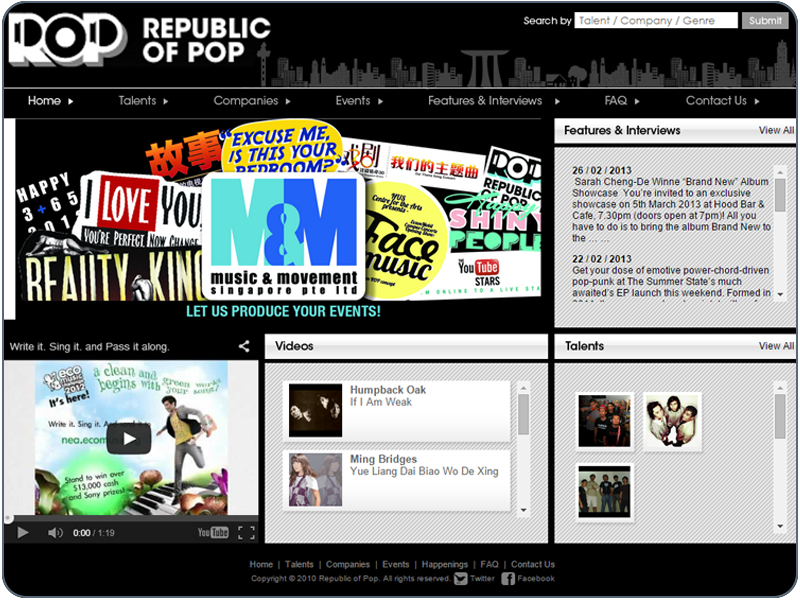Click the 'Let us produce your events!' caption
The image size is (800, 600).
[x=283, y=311]
